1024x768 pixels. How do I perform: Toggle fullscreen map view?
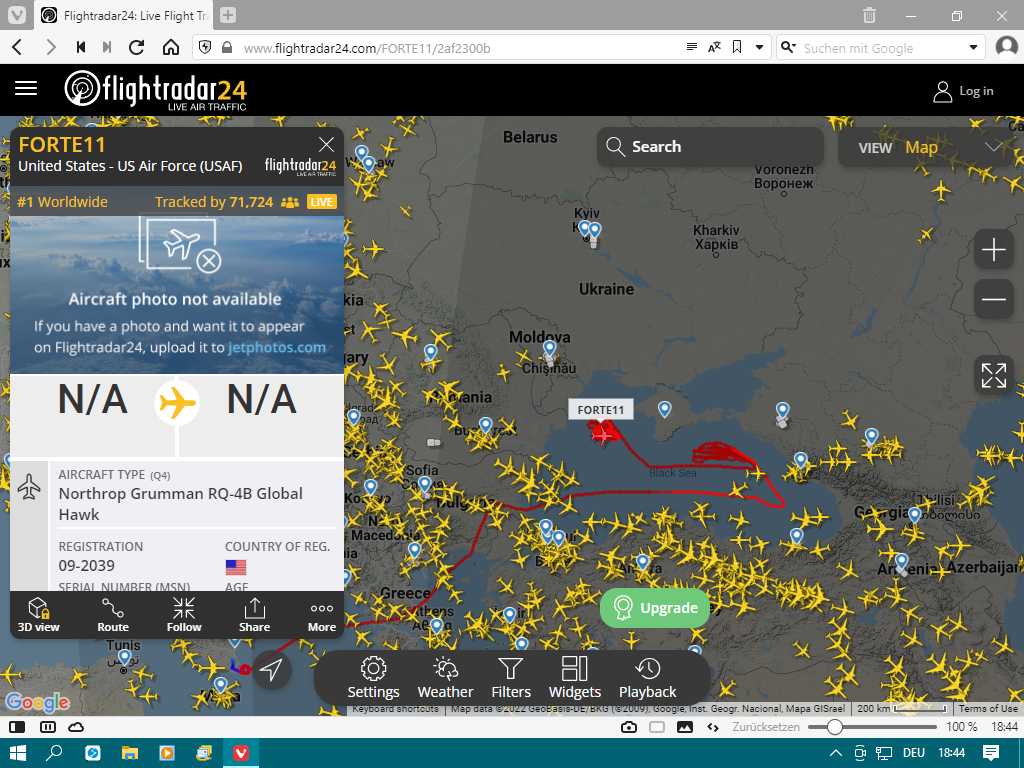(993, 376)
